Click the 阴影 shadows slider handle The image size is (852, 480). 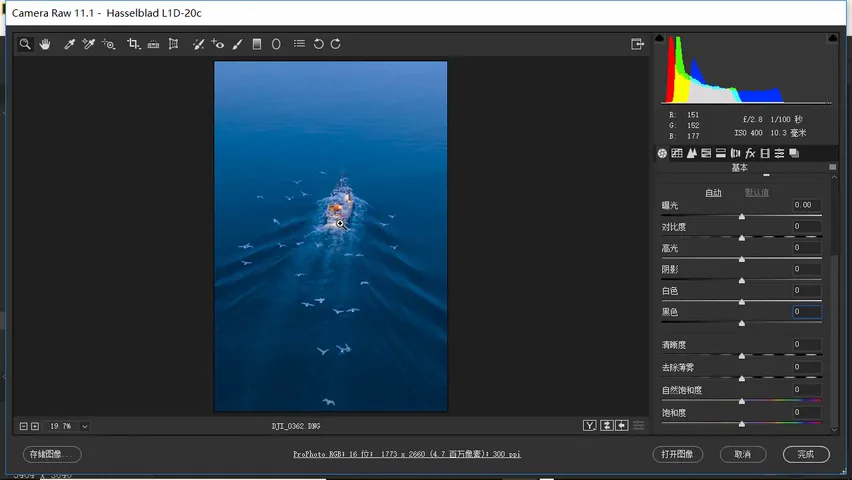click(742, 280)
